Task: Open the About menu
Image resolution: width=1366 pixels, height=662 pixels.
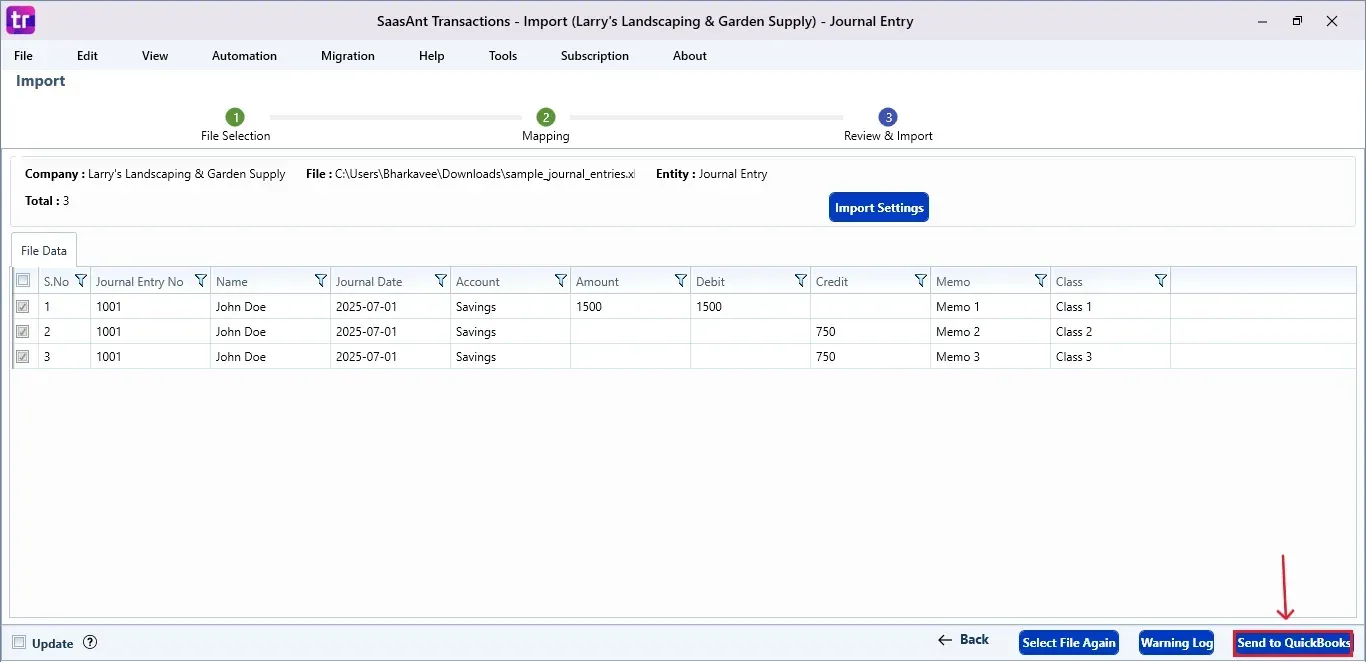Action: click(x=690, y=56)
